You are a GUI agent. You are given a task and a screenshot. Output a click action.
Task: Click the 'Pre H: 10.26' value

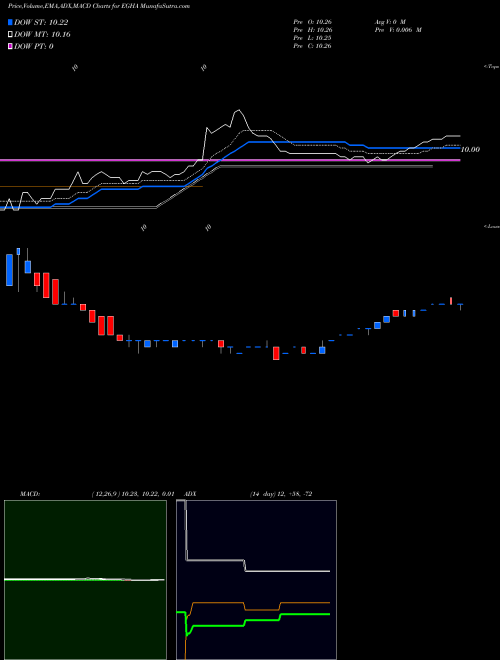pyautogui.click(x=312, y=30)
